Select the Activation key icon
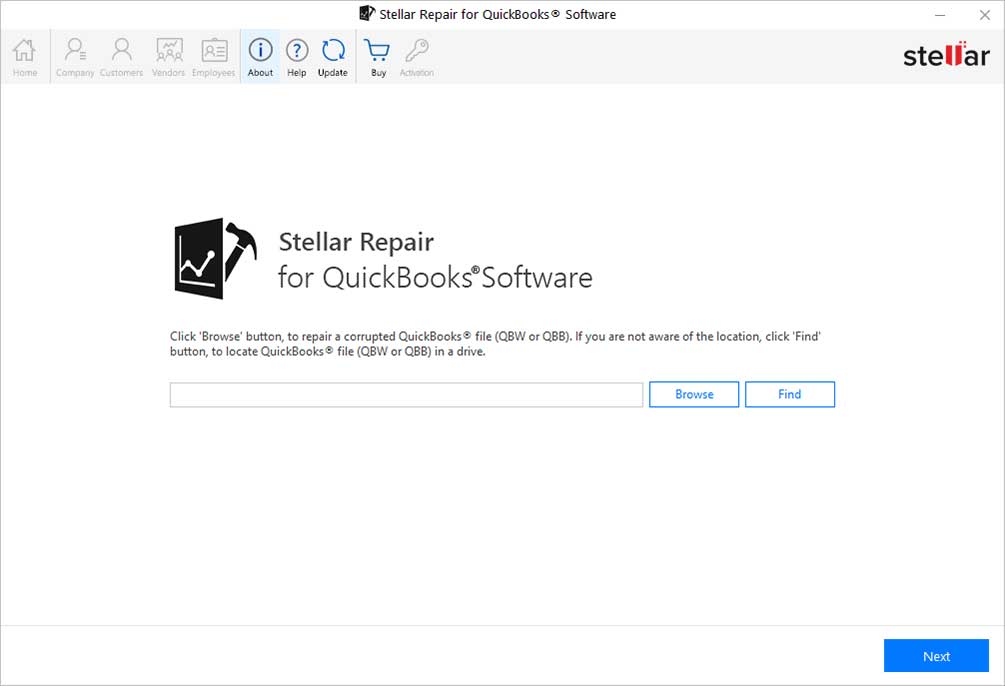 [417, 55]
